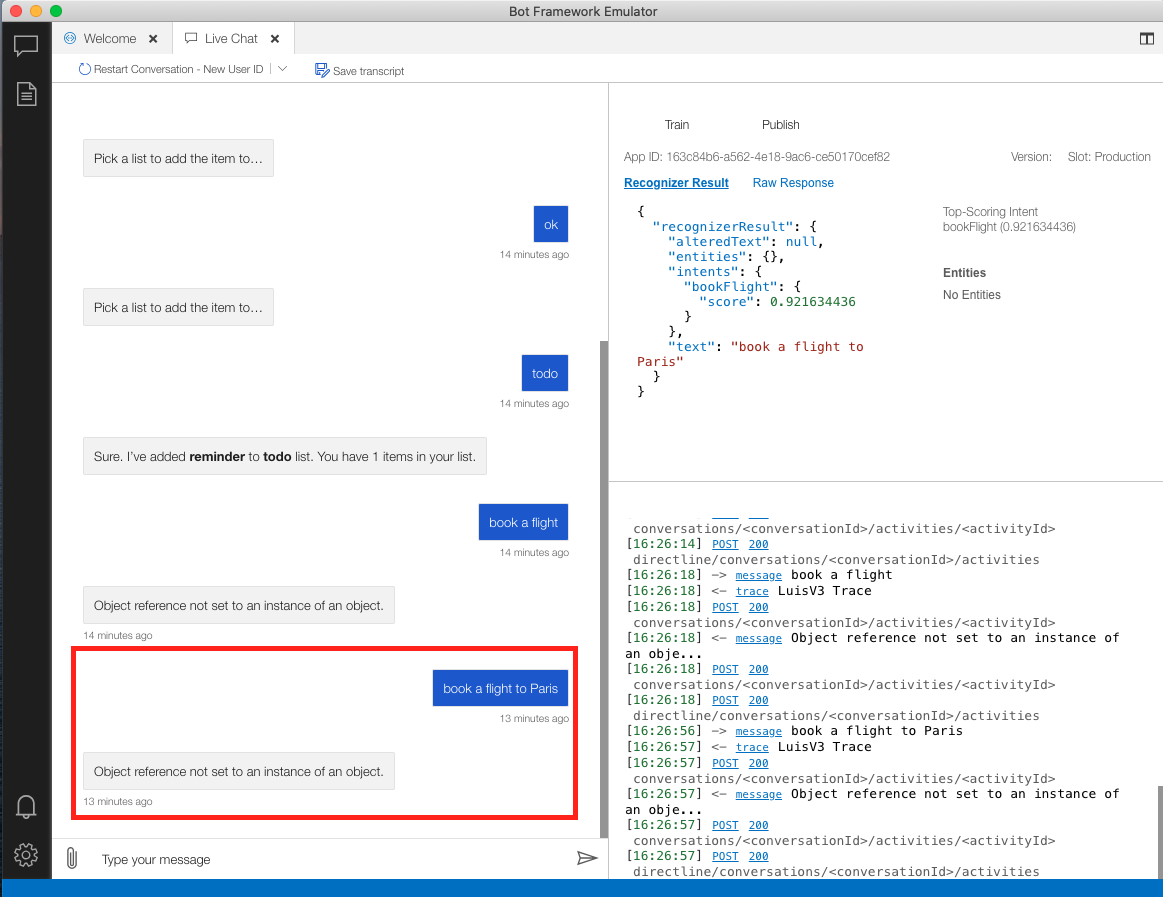Click the Save transcript disk icon
This screenshot has height=897, width=1163.
pyautogui.click(x=322, y=70)
